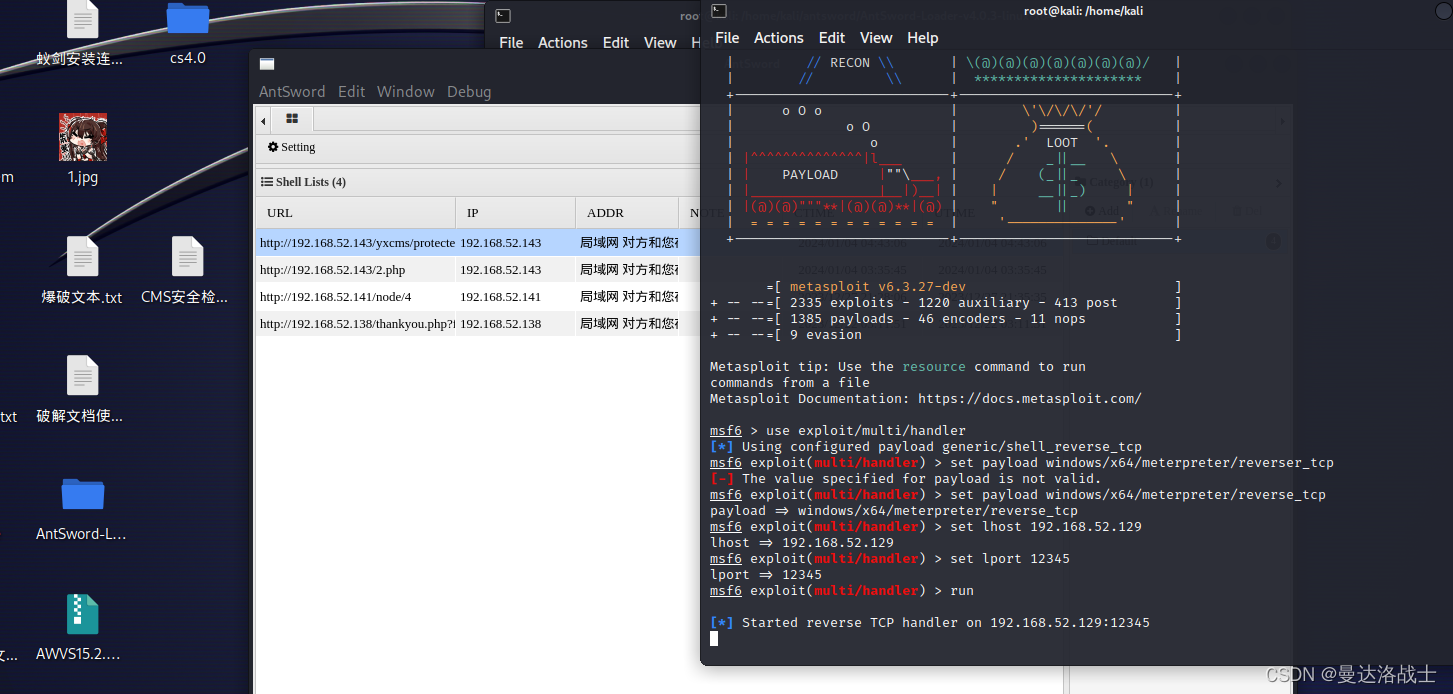Select the 192.168.52.138/thankyou.php shell row

tap(478, 324)
